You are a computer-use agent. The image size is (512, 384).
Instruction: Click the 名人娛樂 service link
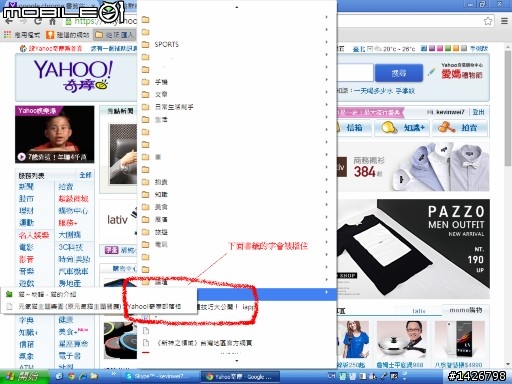[34, 235]
